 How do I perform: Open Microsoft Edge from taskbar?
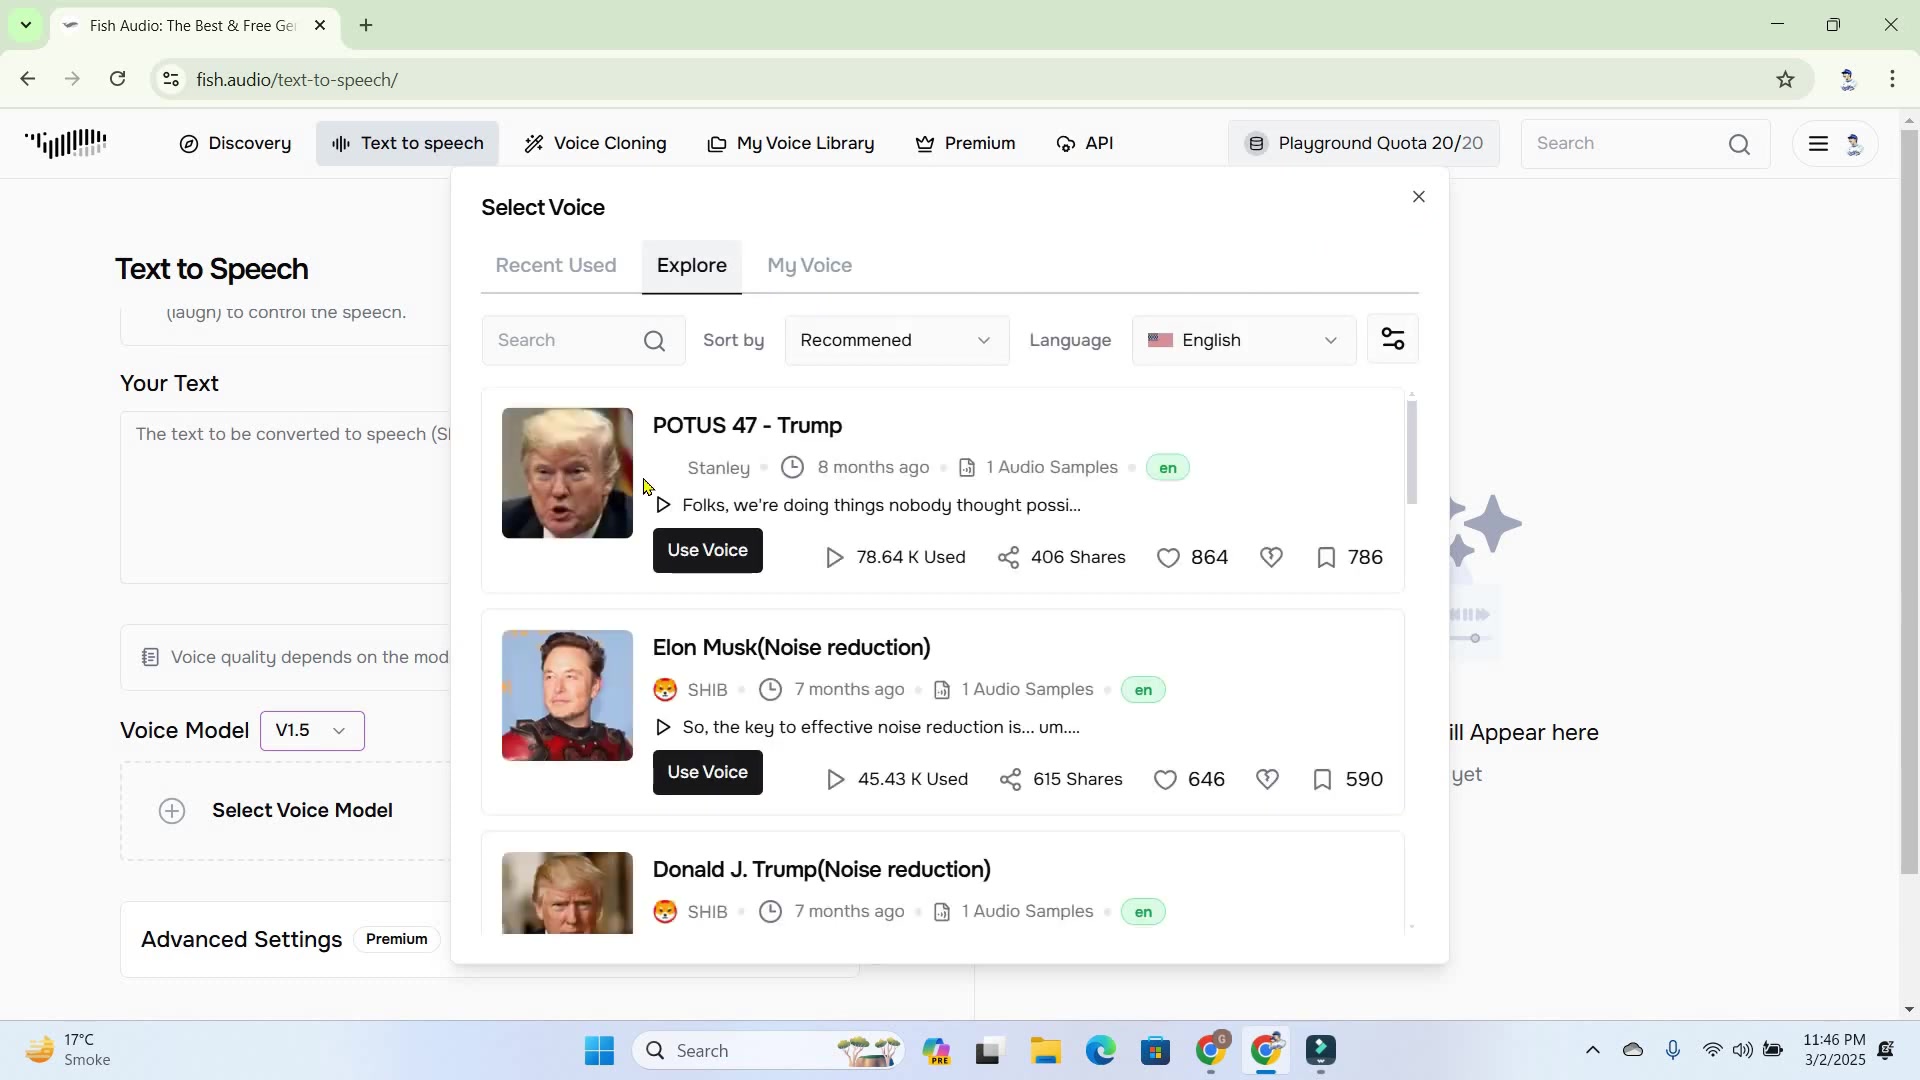pyautogui.click(x=1101, y=1051)
